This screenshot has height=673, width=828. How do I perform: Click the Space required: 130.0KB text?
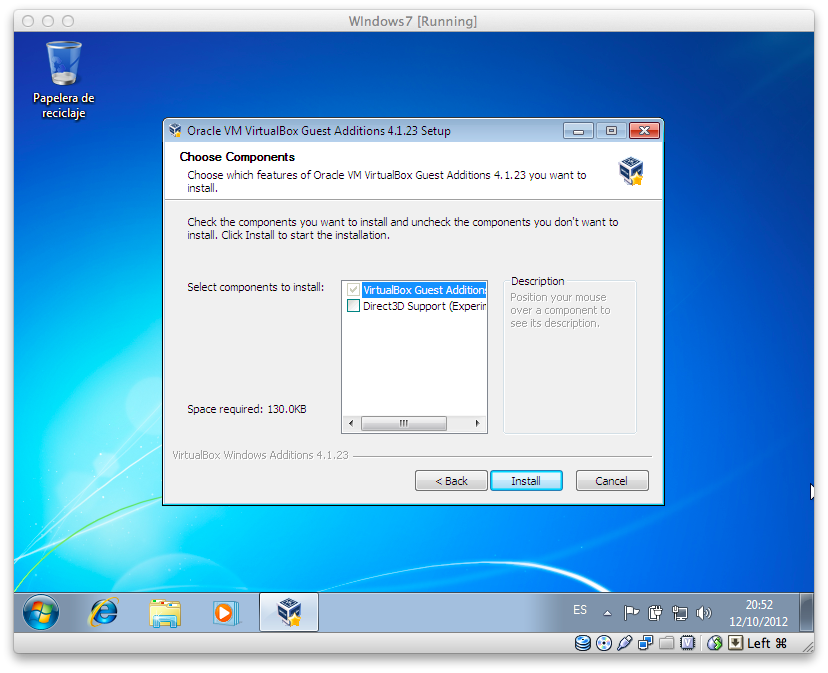point(247,409)
